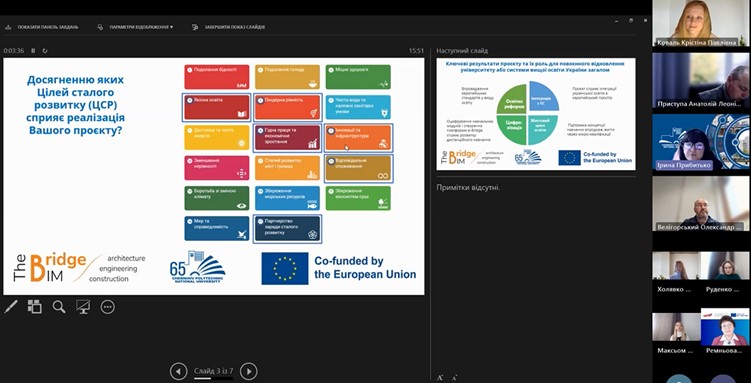The height and width of the screenshot is (383, 751).
Task: Select the pen and laser pointer tool
Action: point(11,306)
